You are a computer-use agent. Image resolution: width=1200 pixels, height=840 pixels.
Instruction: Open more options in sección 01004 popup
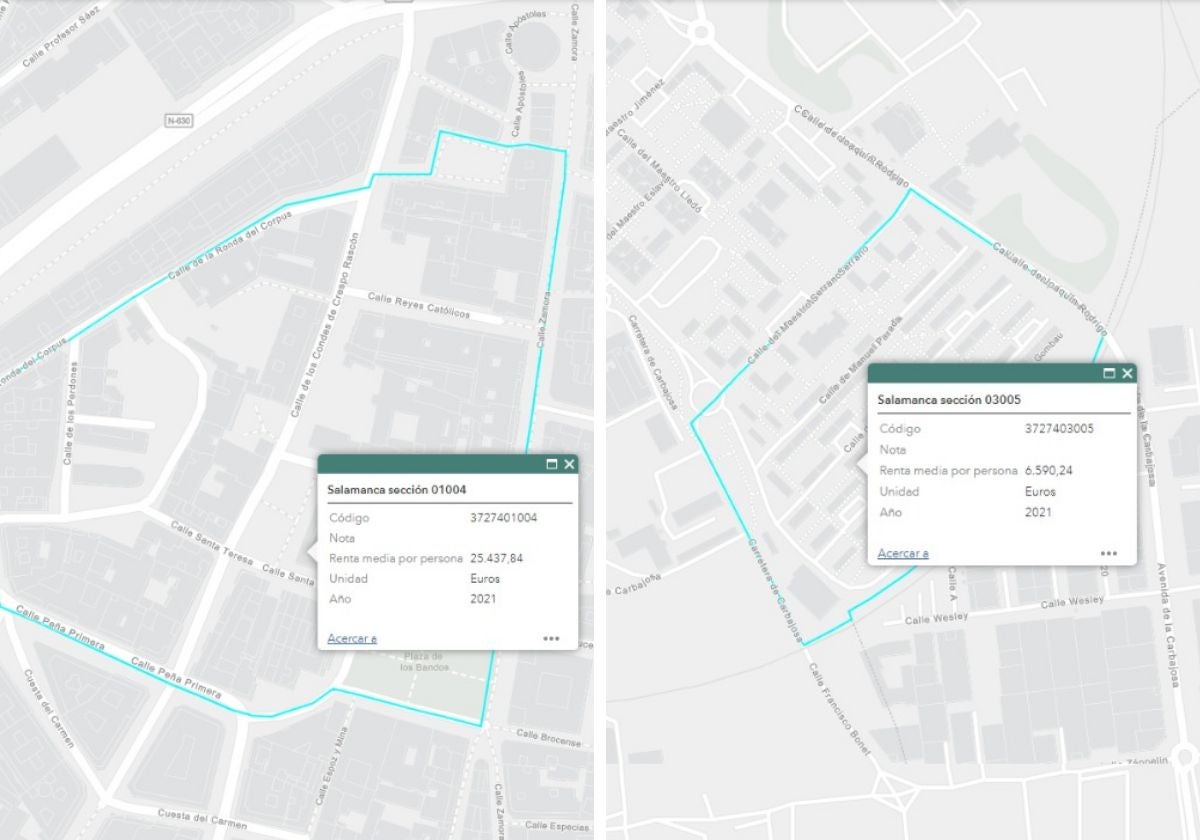552,638
